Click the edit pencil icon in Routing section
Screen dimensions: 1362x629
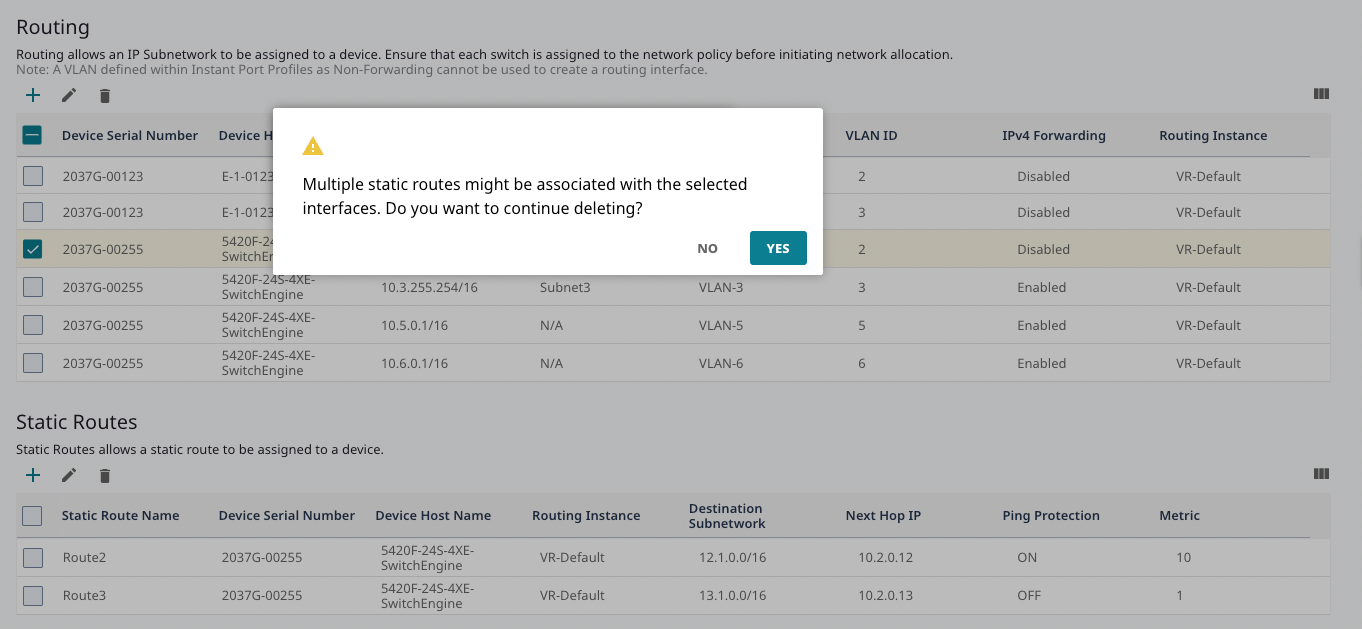[x=69, y=95]
